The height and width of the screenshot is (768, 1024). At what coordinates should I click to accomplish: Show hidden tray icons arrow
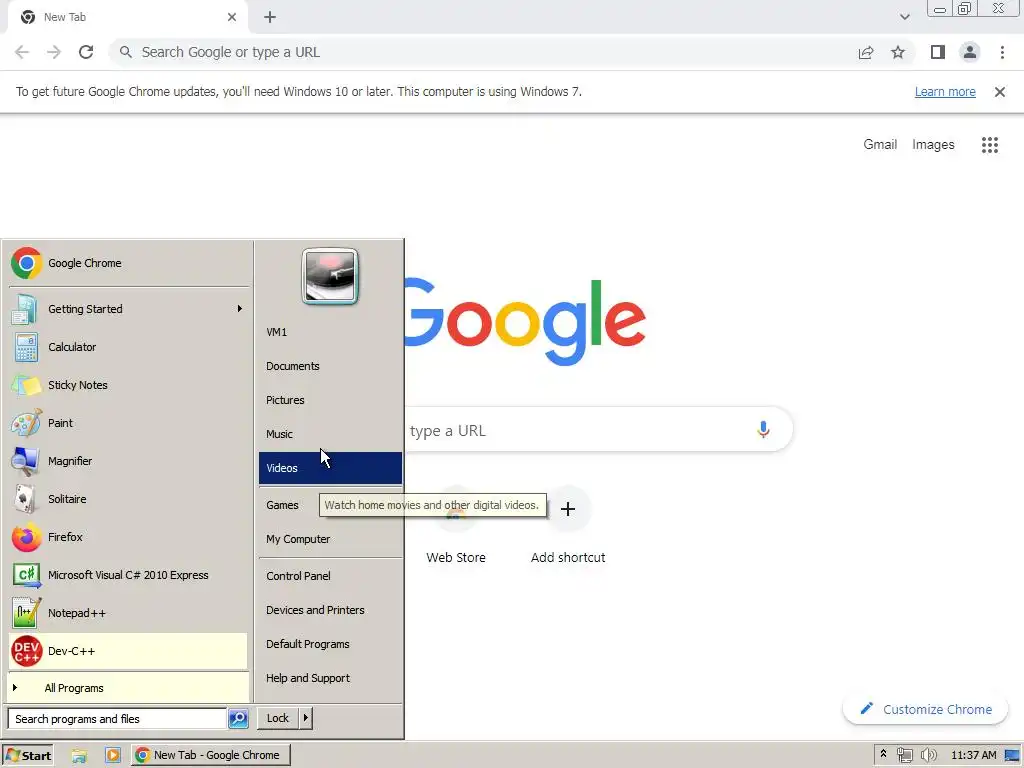883,754
